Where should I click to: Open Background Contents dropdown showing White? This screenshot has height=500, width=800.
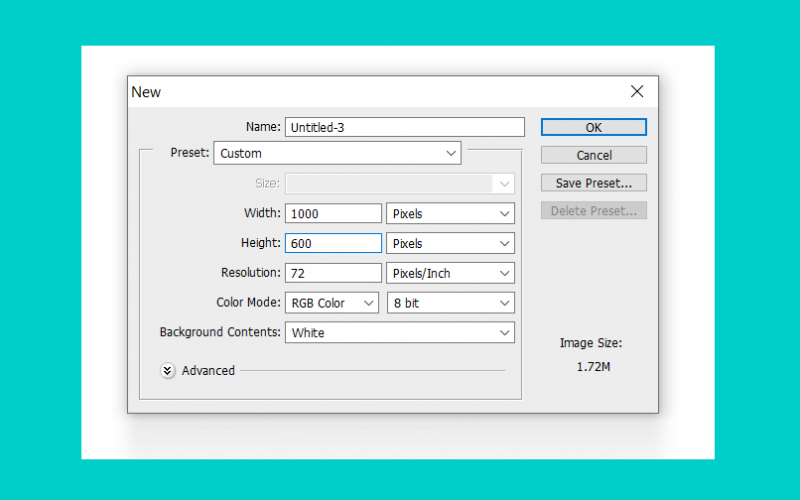399,332
